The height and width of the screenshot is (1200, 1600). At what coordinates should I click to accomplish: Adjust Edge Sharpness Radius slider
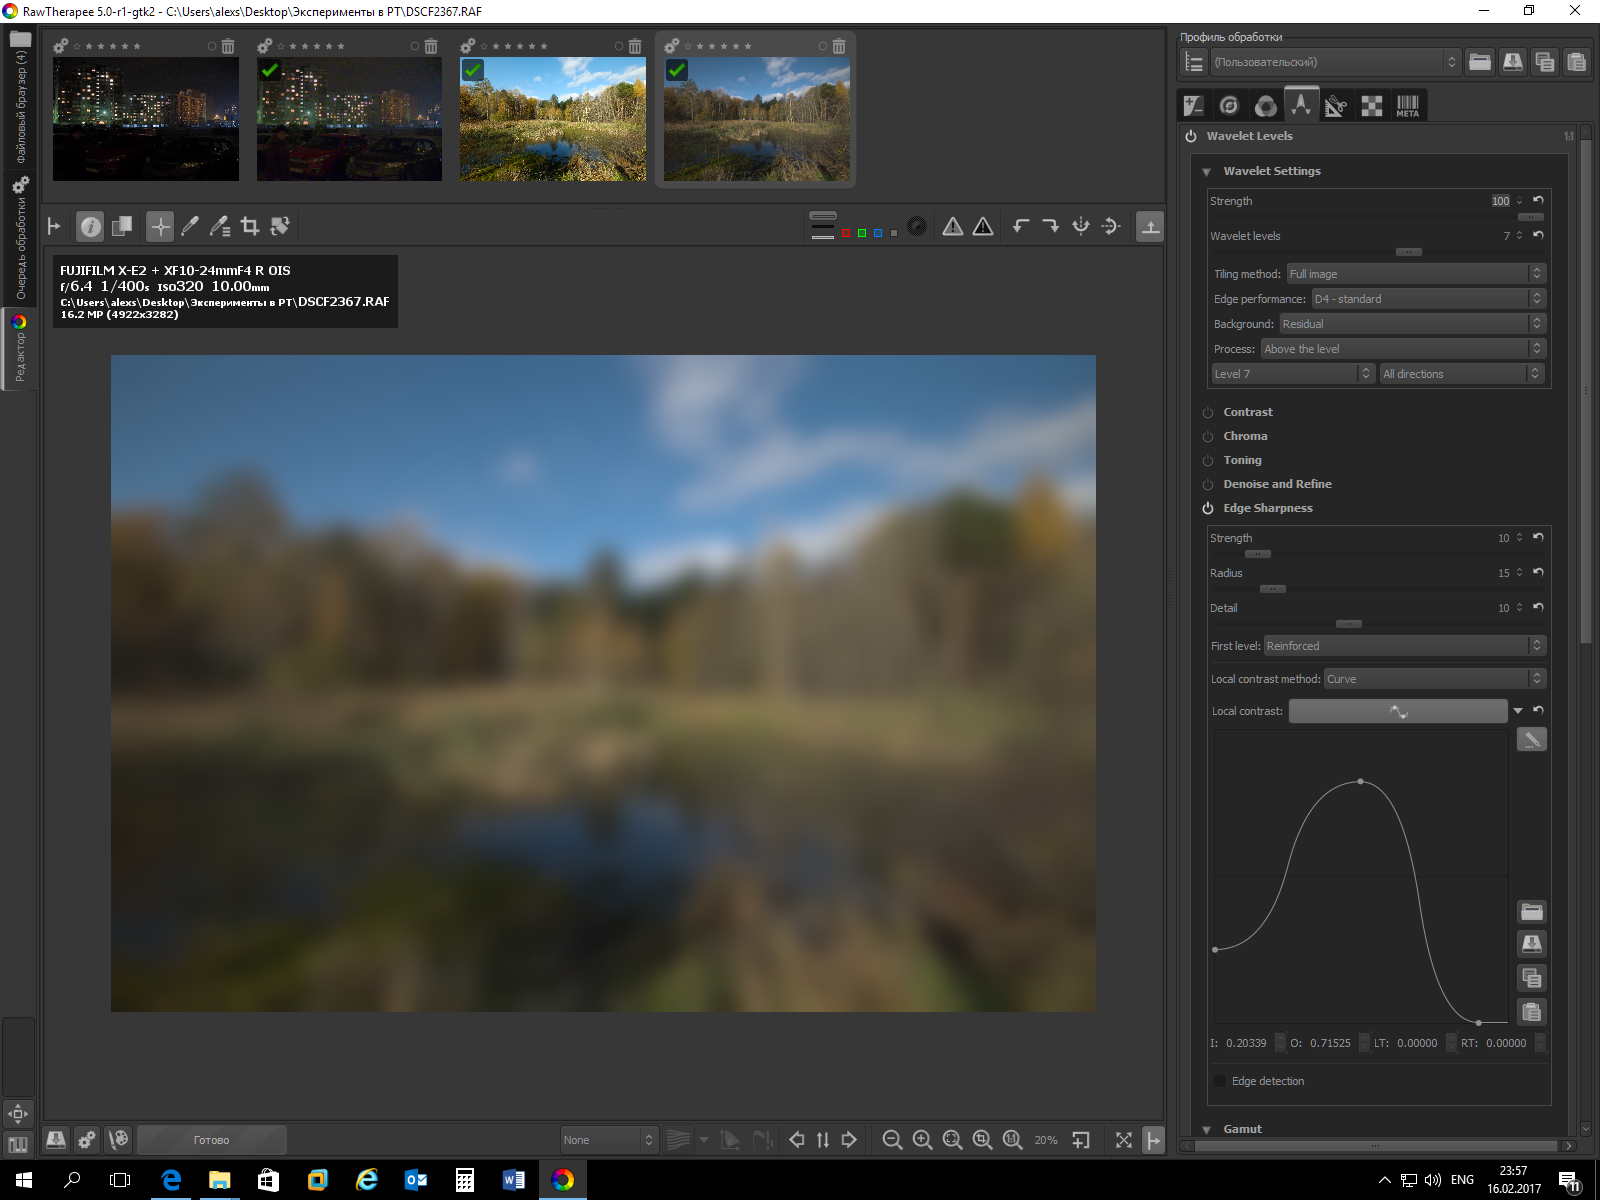coord(1272,589)
